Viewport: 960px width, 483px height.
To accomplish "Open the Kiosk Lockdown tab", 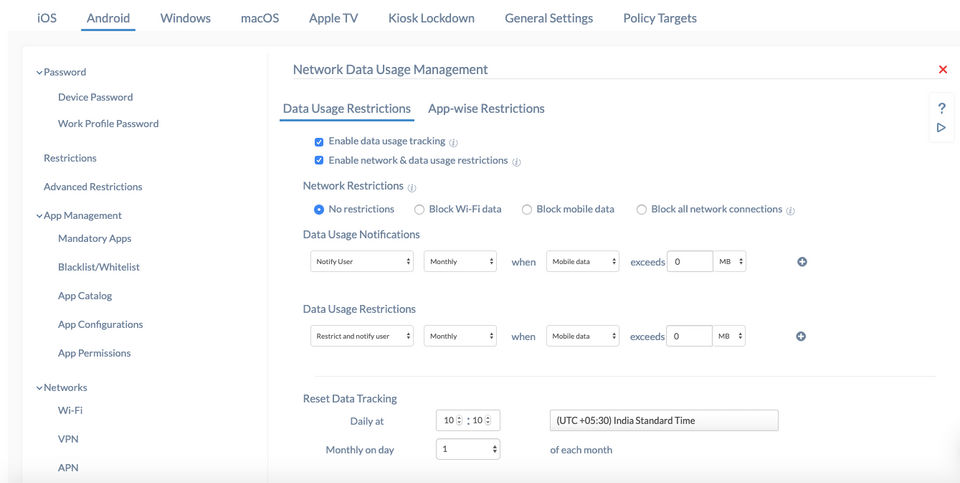I will (432, 18).
